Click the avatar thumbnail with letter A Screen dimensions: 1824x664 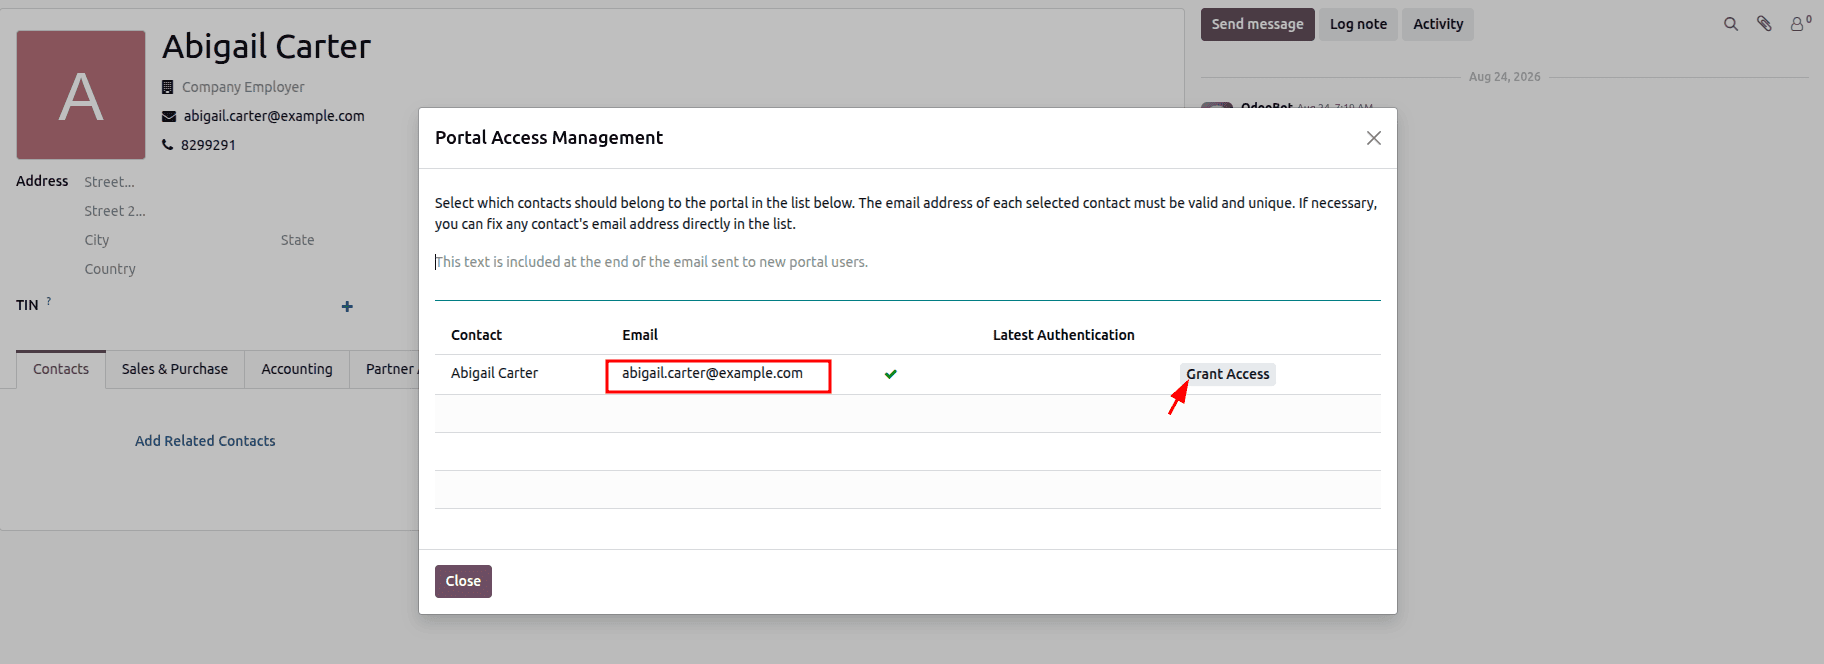[x=81, y=95]
